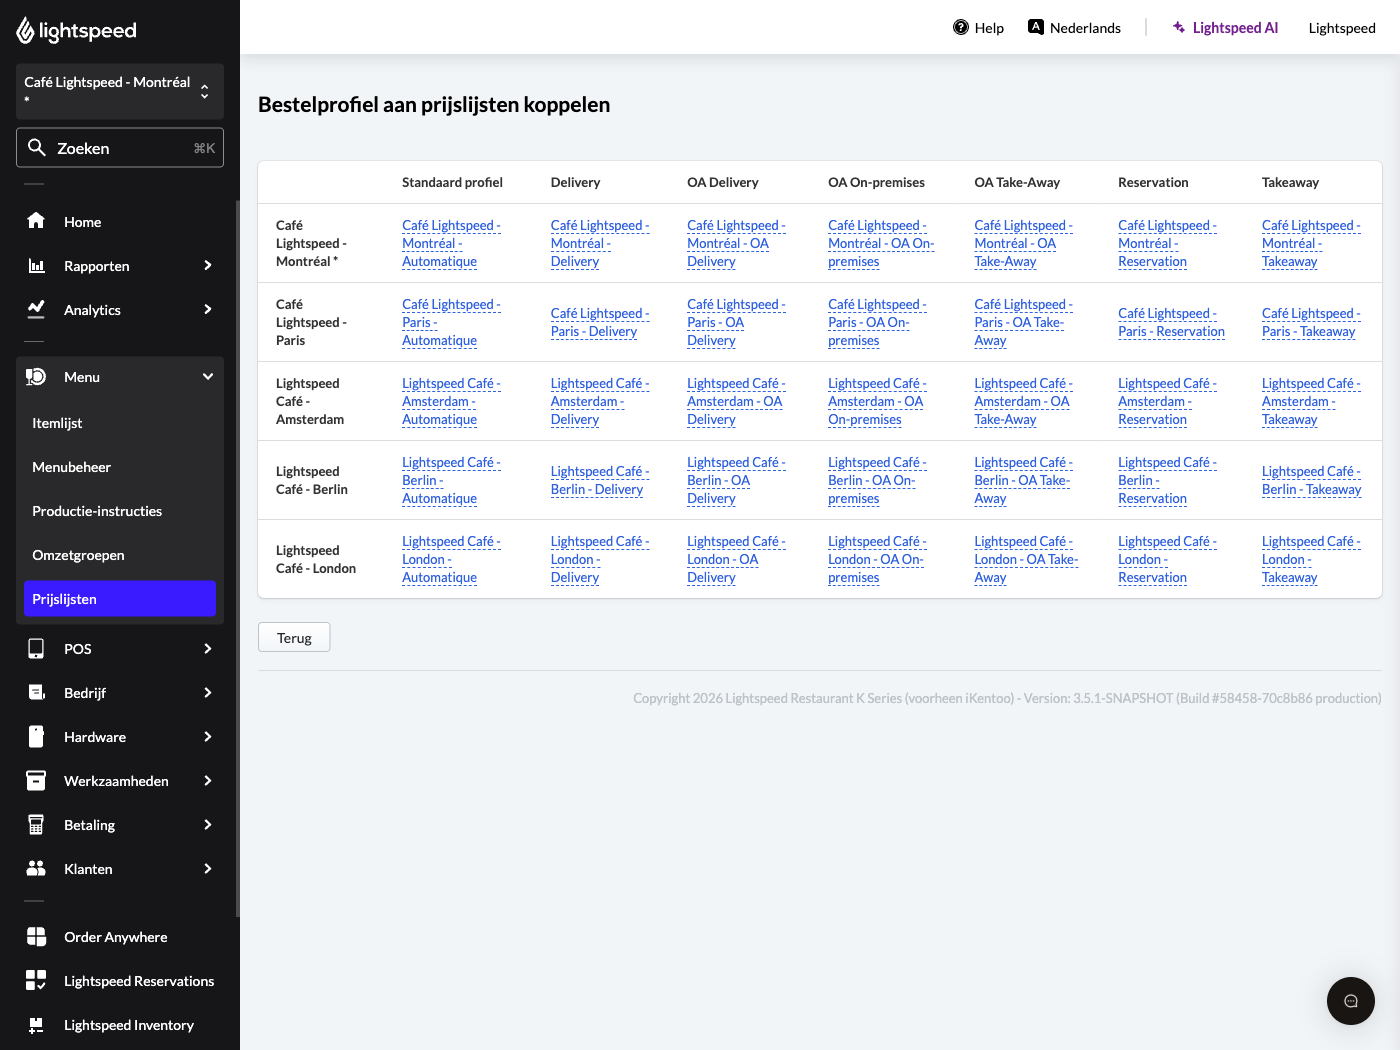1400x1050 pixels.
Task: Open Café Lightspeed - Montréal - Automatique link
Action: (x=451, y=243)
